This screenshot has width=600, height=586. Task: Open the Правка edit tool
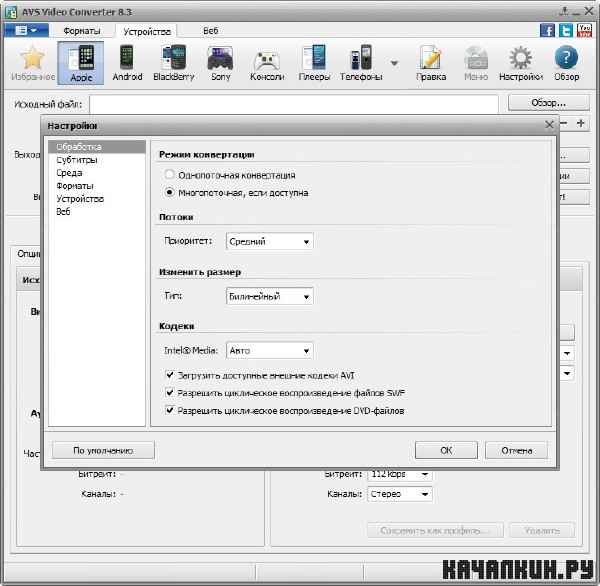click(431, 63)
